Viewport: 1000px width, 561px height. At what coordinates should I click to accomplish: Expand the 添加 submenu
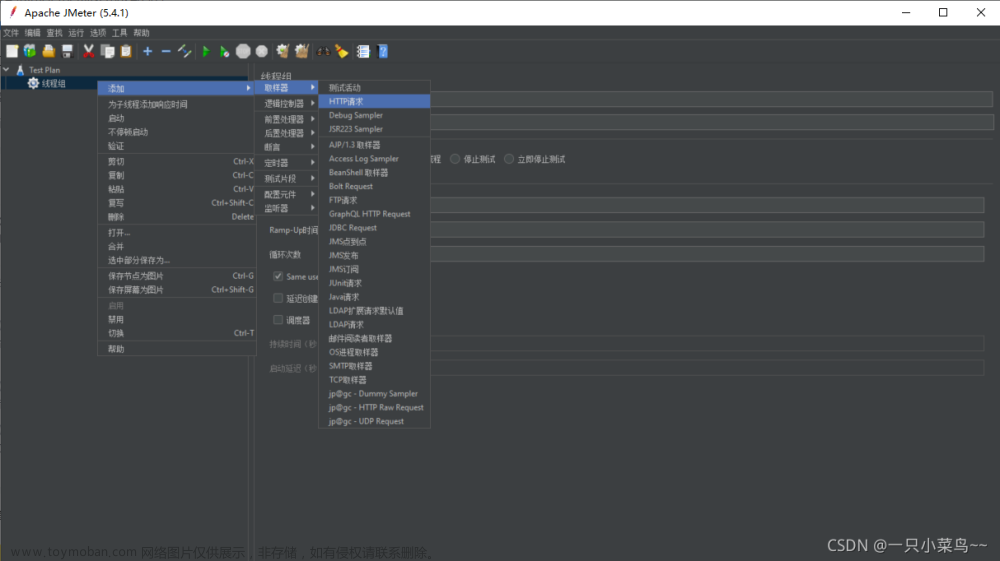[x=176, y=88]
